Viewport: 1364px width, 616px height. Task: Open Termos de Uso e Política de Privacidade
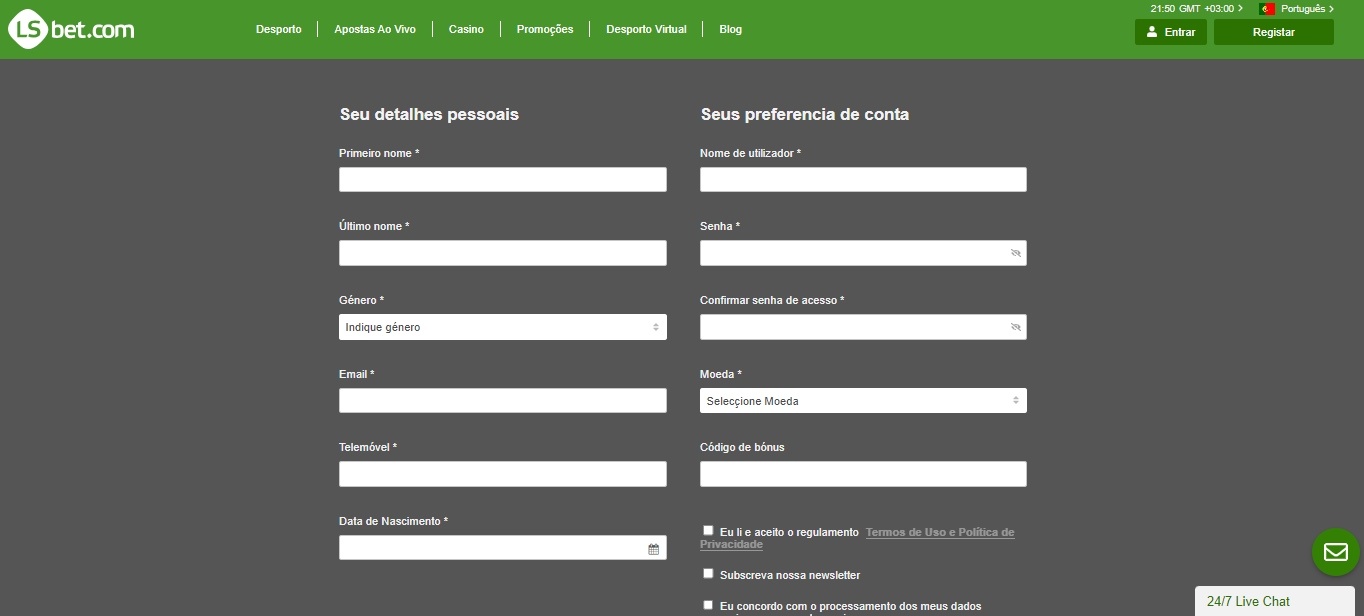click(939, 532)
